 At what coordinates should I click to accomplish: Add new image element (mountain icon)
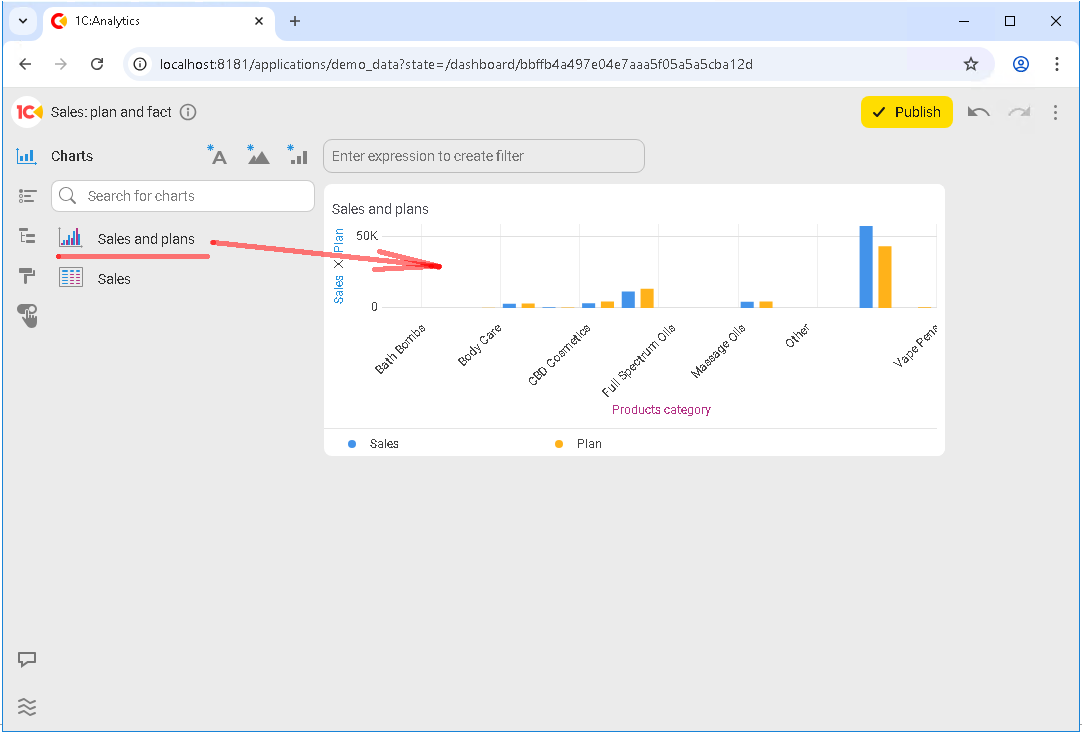click(x=258, y=155)
